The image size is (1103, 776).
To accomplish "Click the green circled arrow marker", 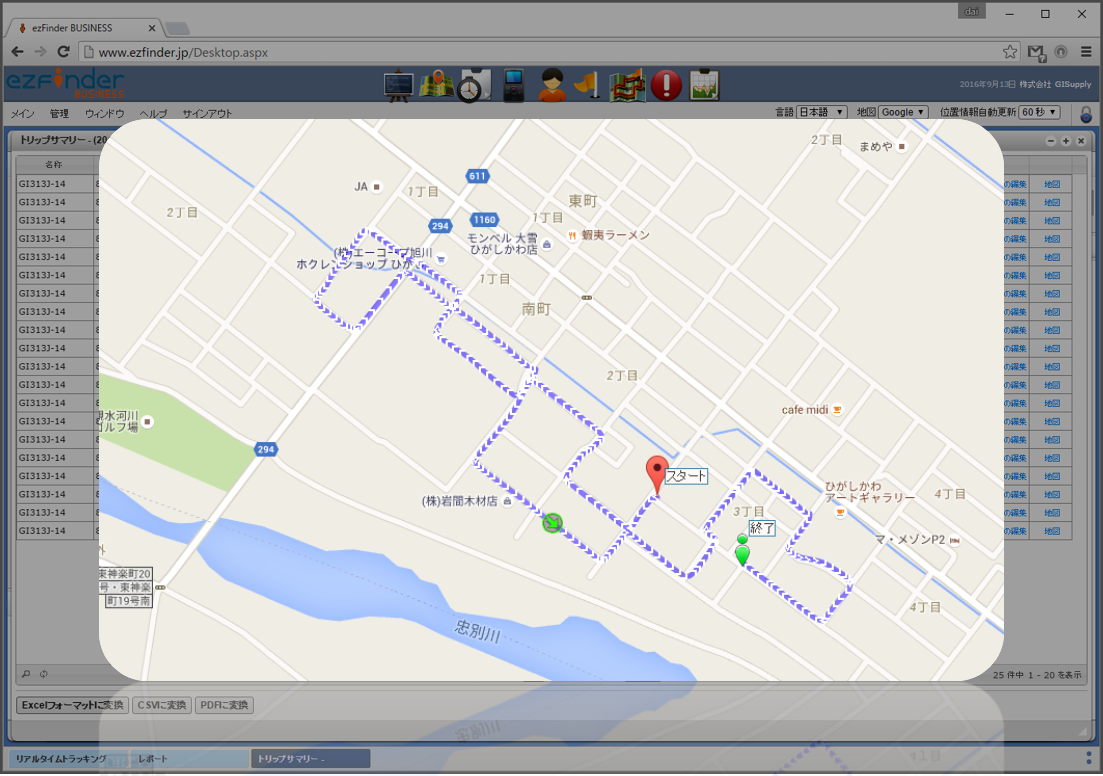I will [x=553, y=523].
